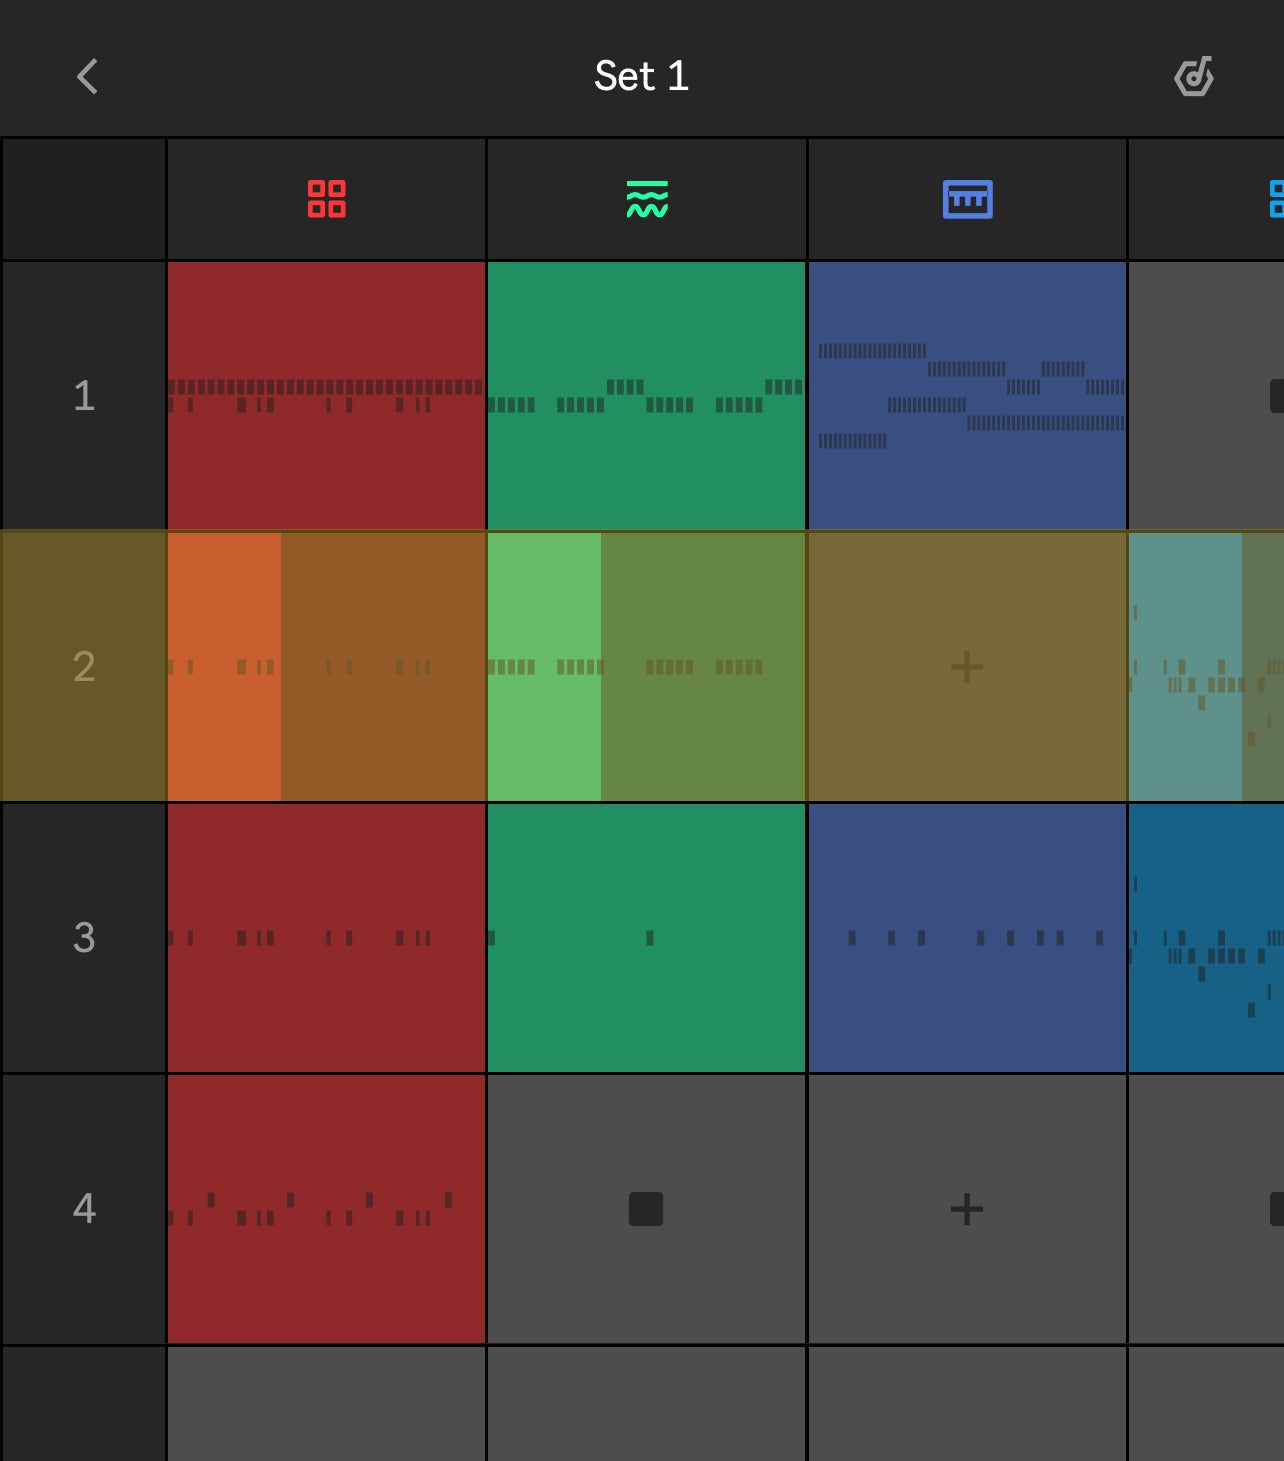Launch green bass clip in scene 1
The width and height of the screenshot is (1284, 1461).
[x=647, y=396]
